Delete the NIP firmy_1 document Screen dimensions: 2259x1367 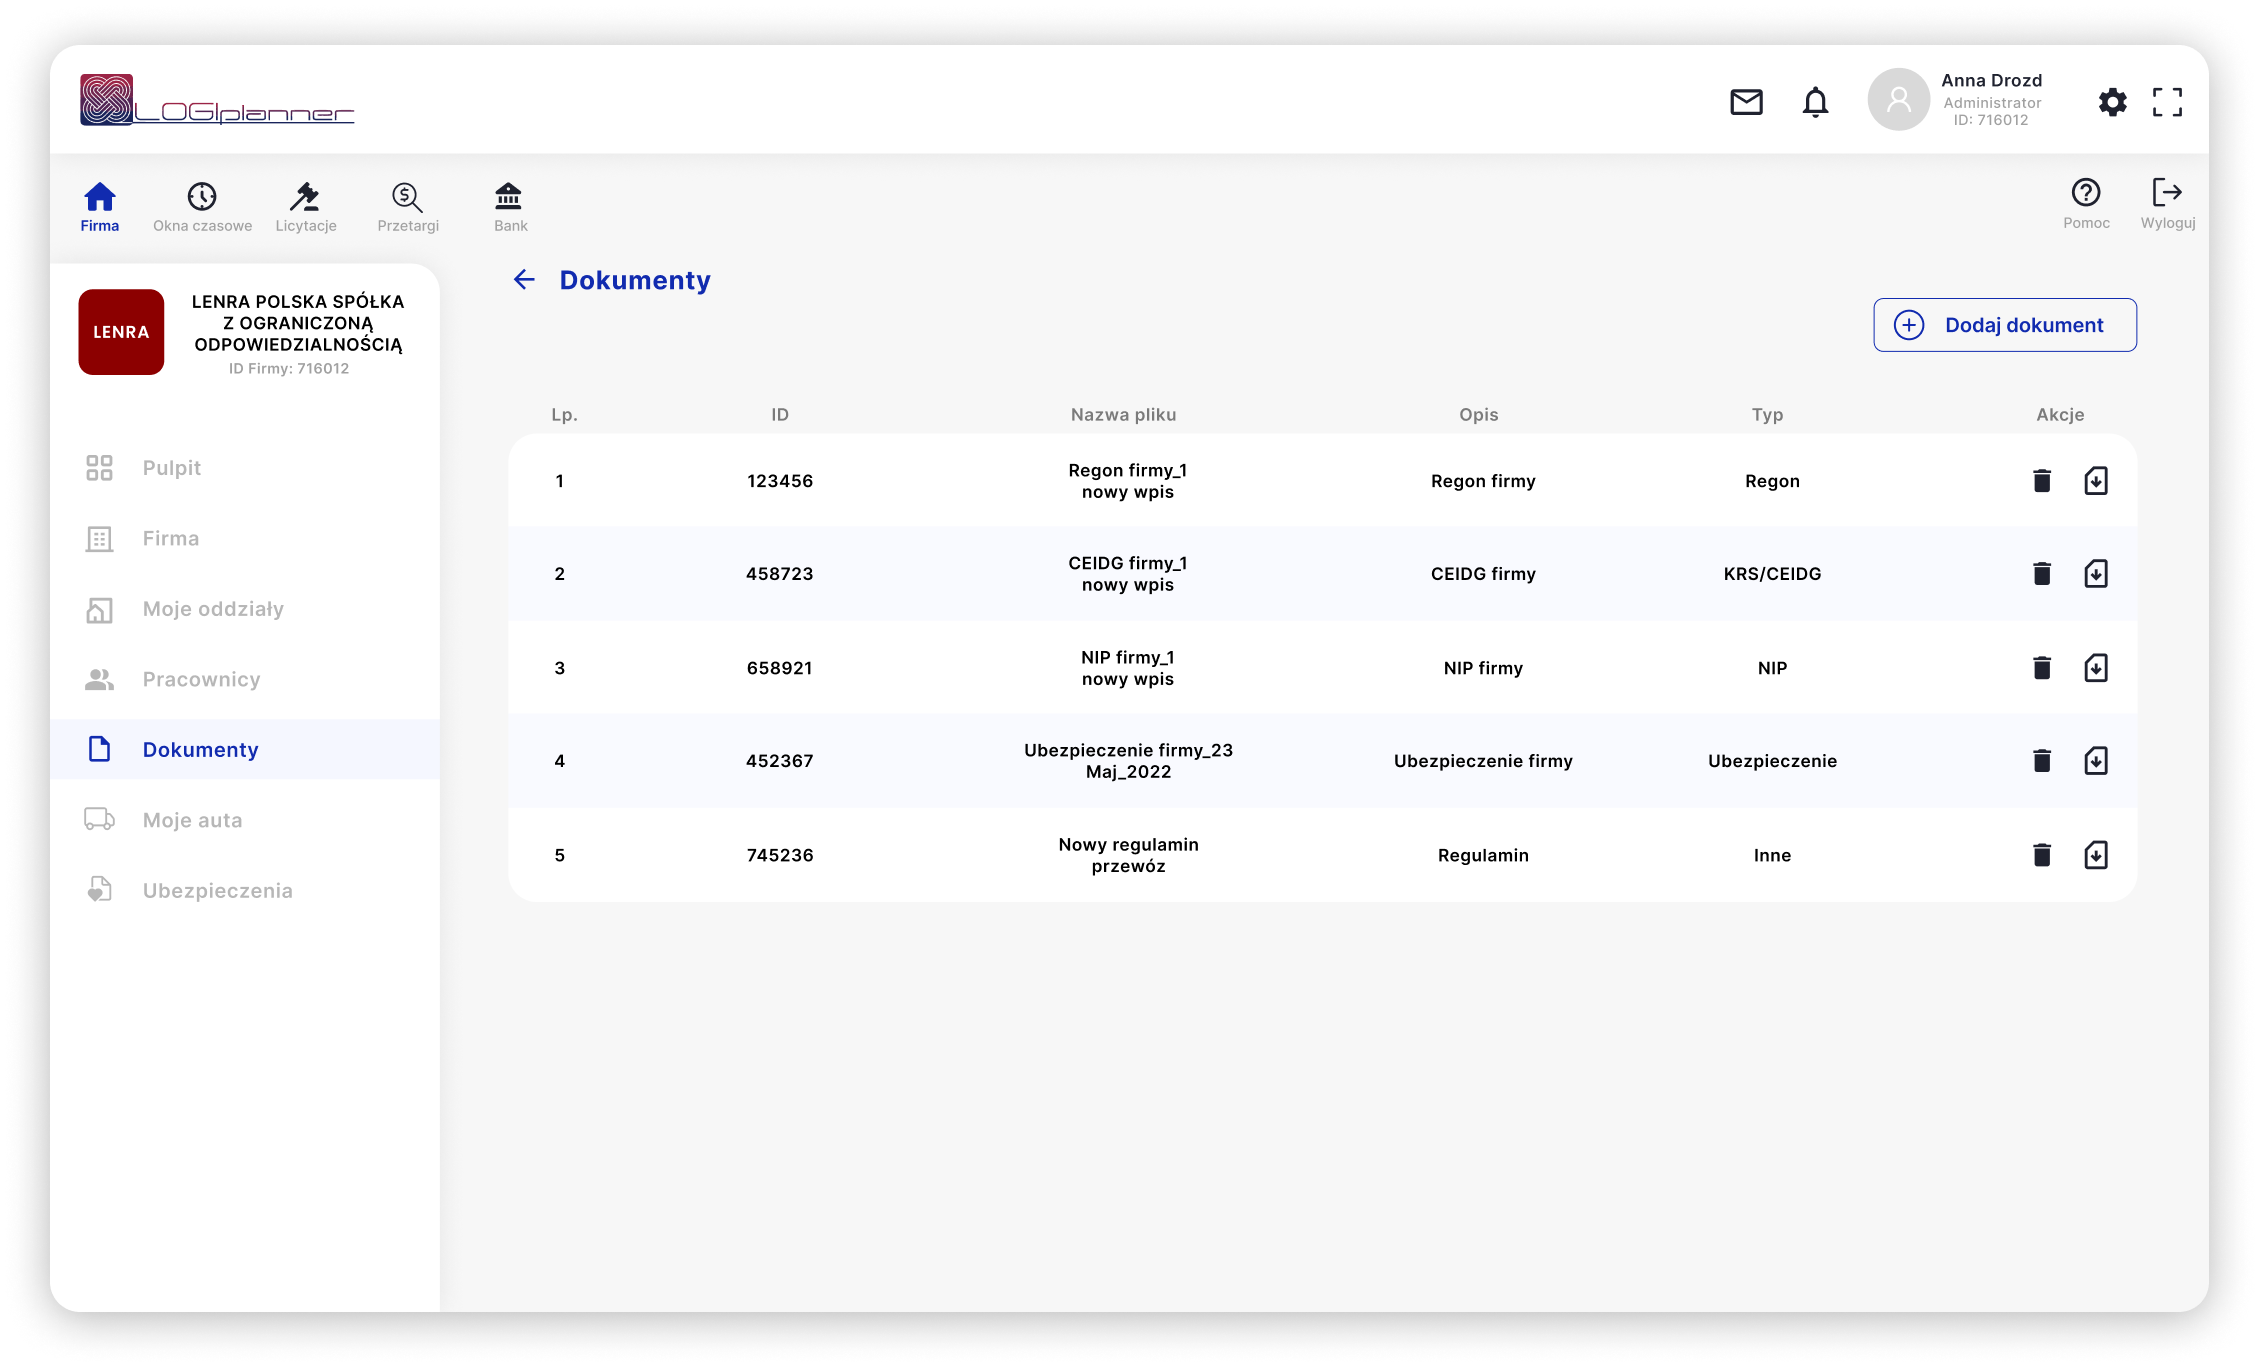(x=2042, y=668)
